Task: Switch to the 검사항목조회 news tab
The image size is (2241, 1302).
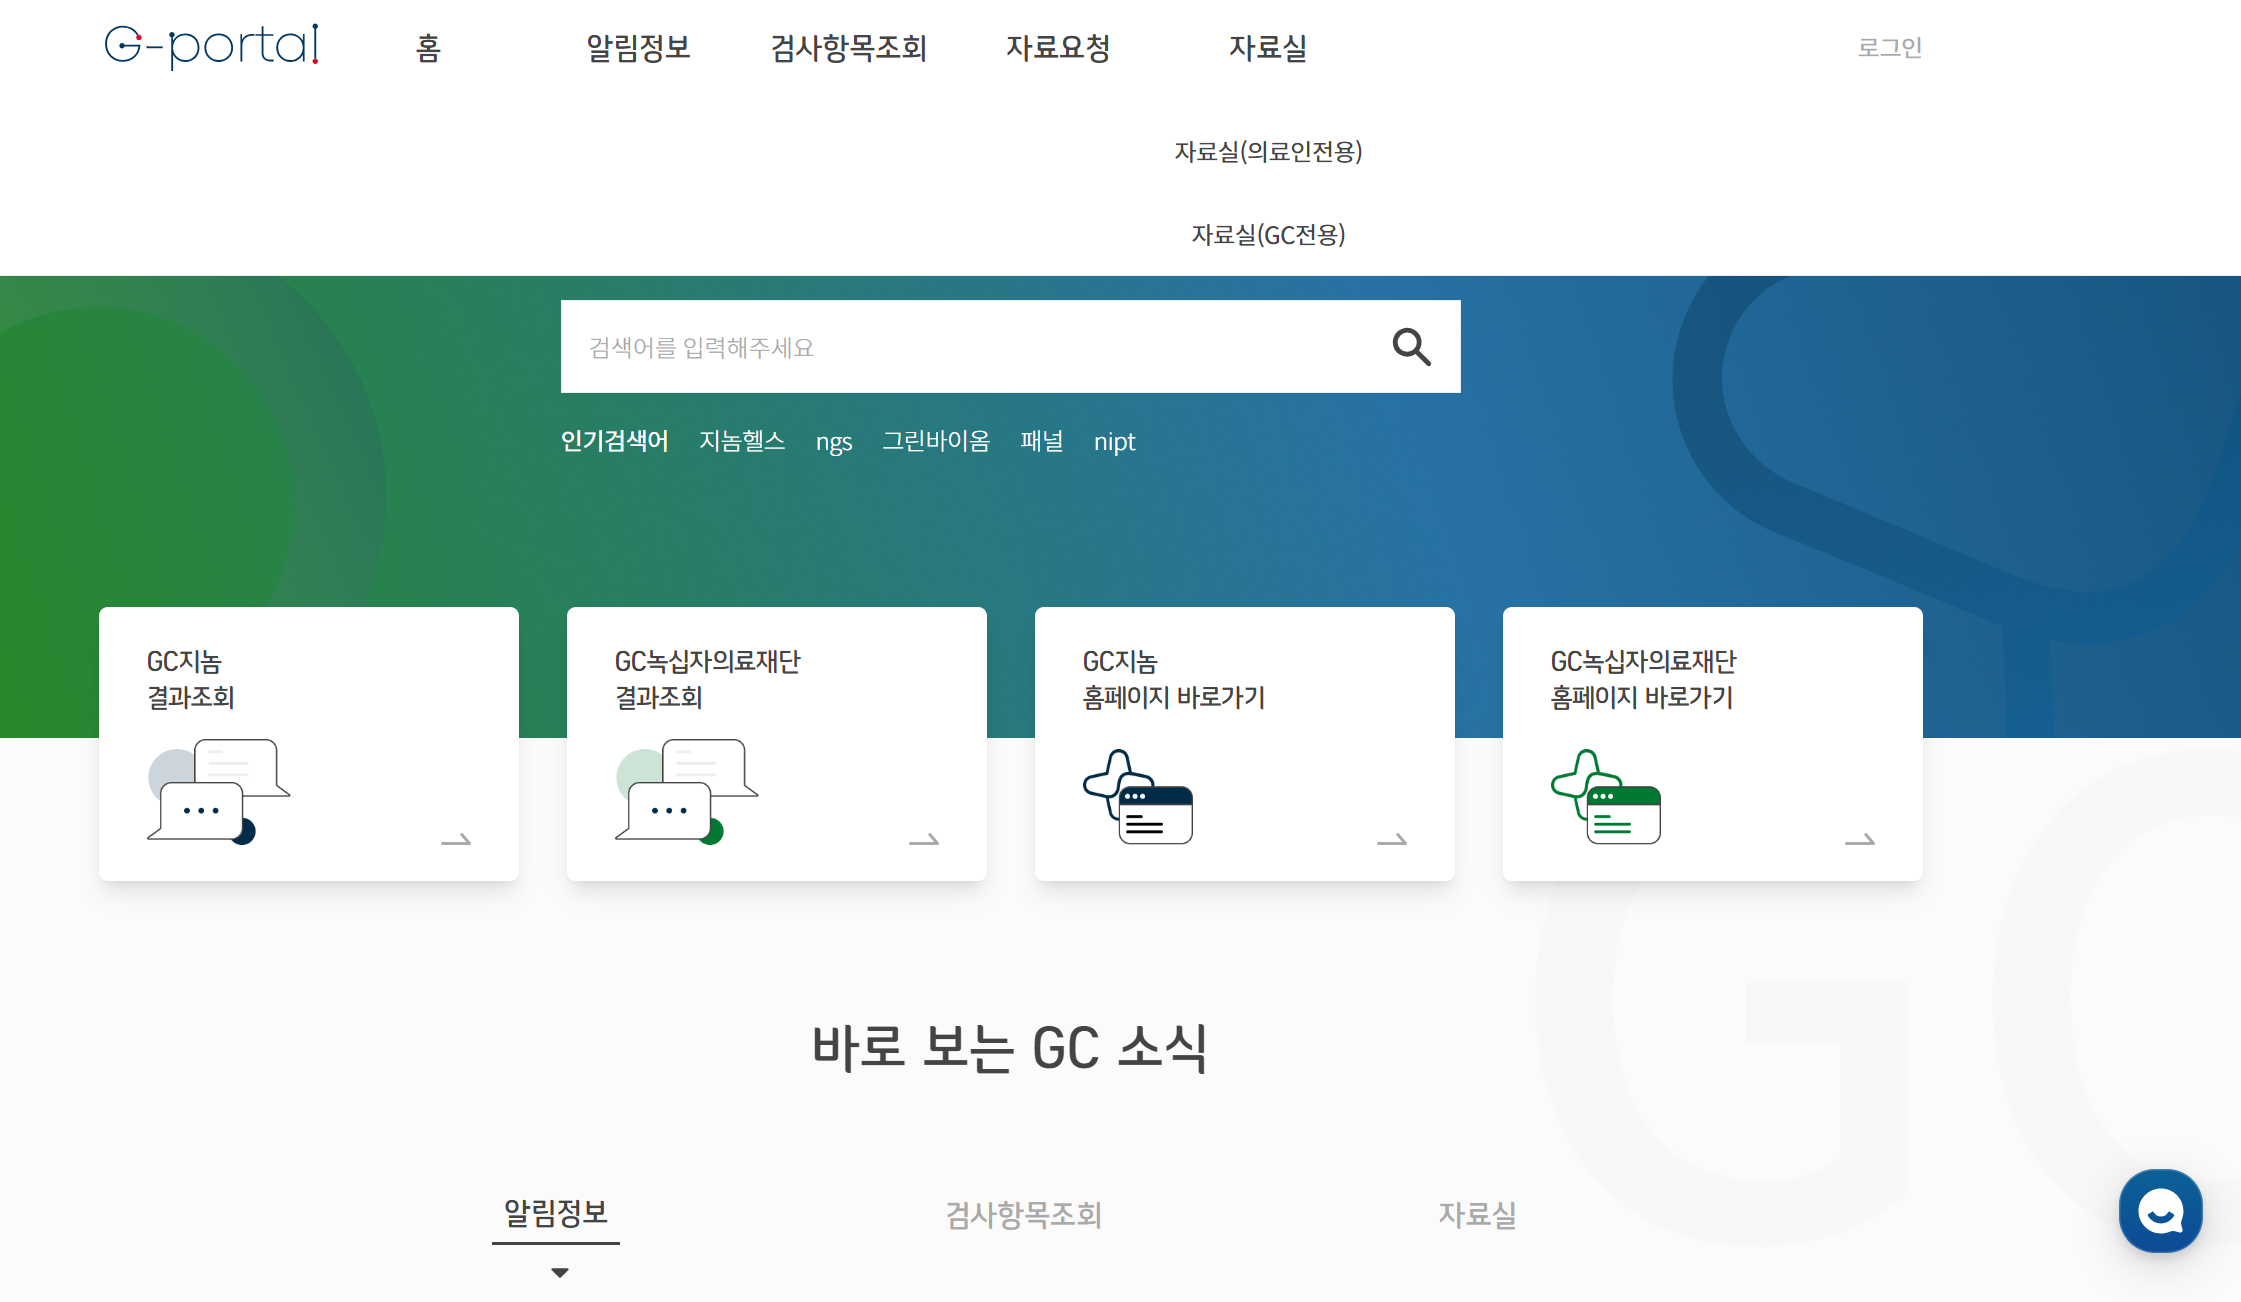Action: click(x=1024, y=1215)
